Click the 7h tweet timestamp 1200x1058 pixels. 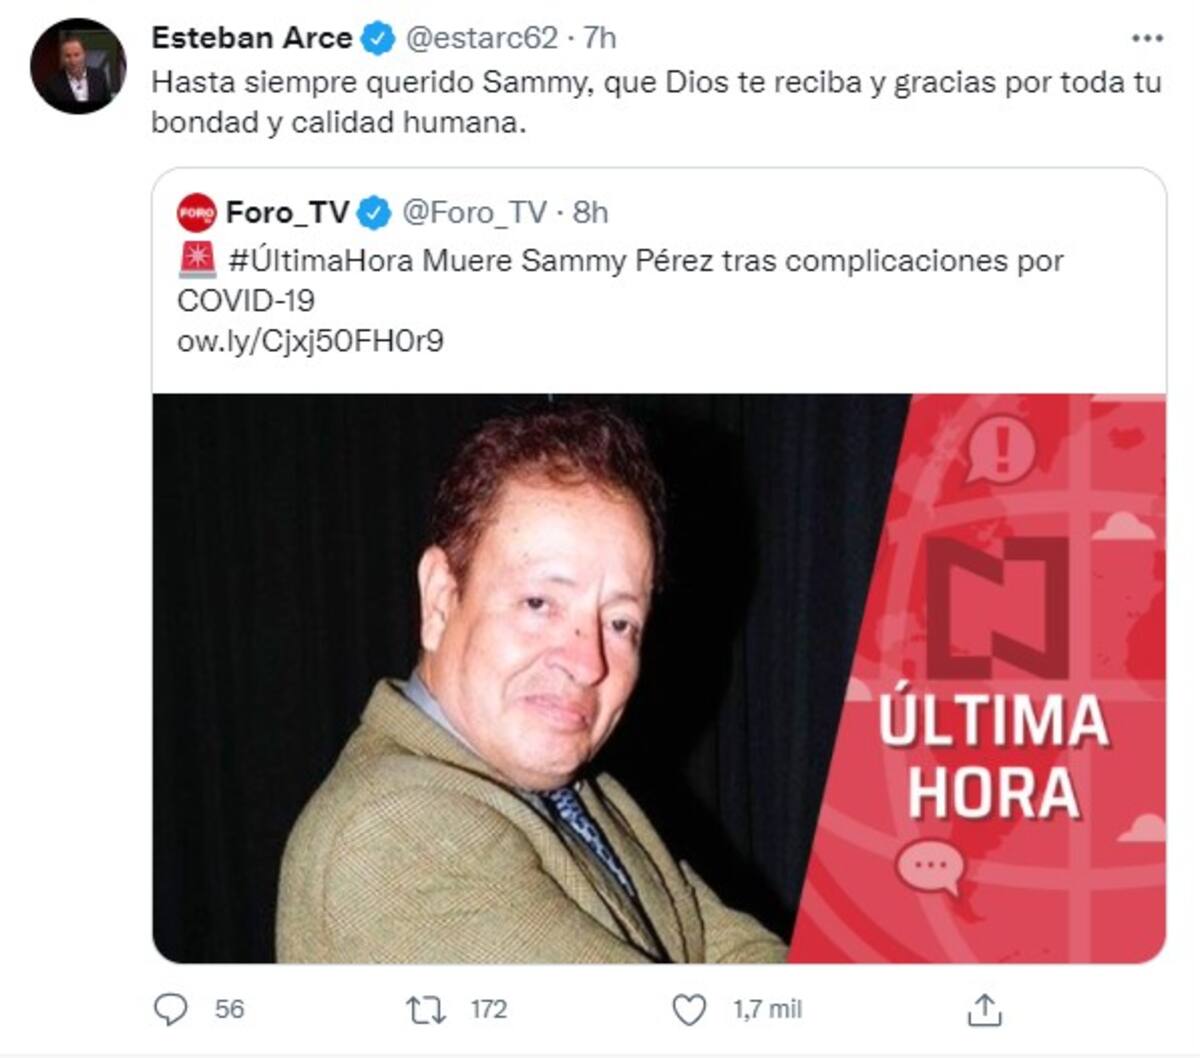coord(600,39)
